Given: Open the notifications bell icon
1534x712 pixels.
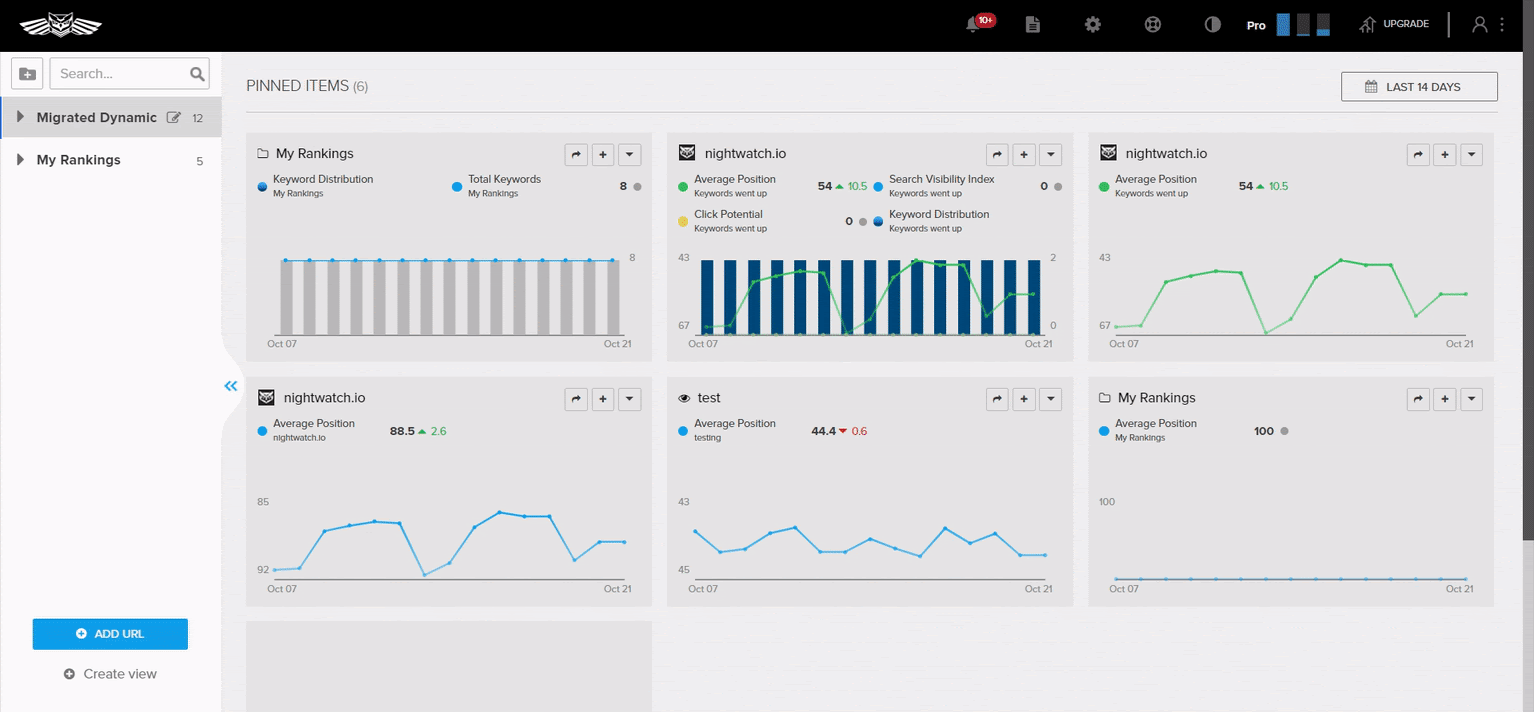Looking at the screenshot, I should 973,25.
